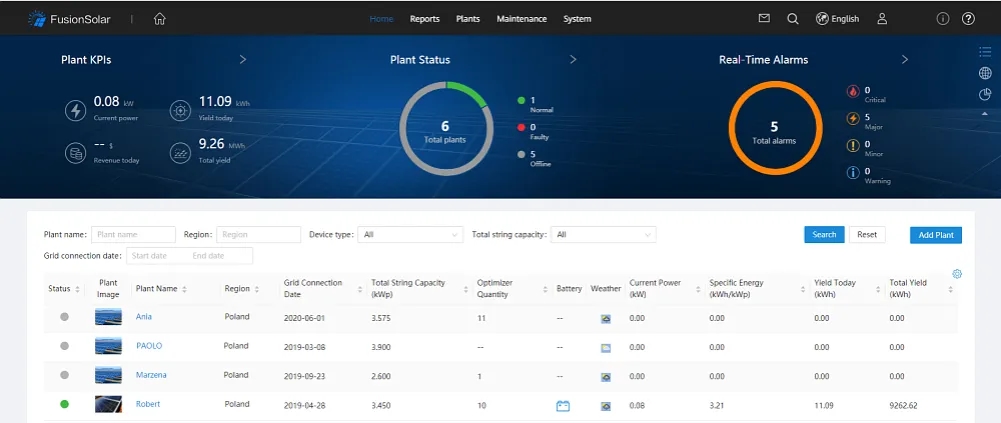Image resolution: width=1001 pixels, height=423 pixels.
Task: Open the help question mark icon
Action: [968, 18]
